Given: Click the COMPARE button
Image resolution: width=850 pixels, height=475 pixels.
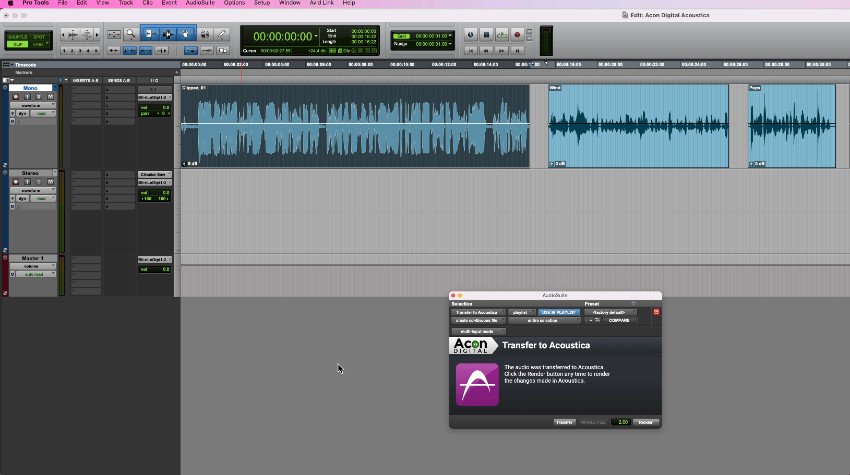Looking at the screenshot, I should point(620,320).
